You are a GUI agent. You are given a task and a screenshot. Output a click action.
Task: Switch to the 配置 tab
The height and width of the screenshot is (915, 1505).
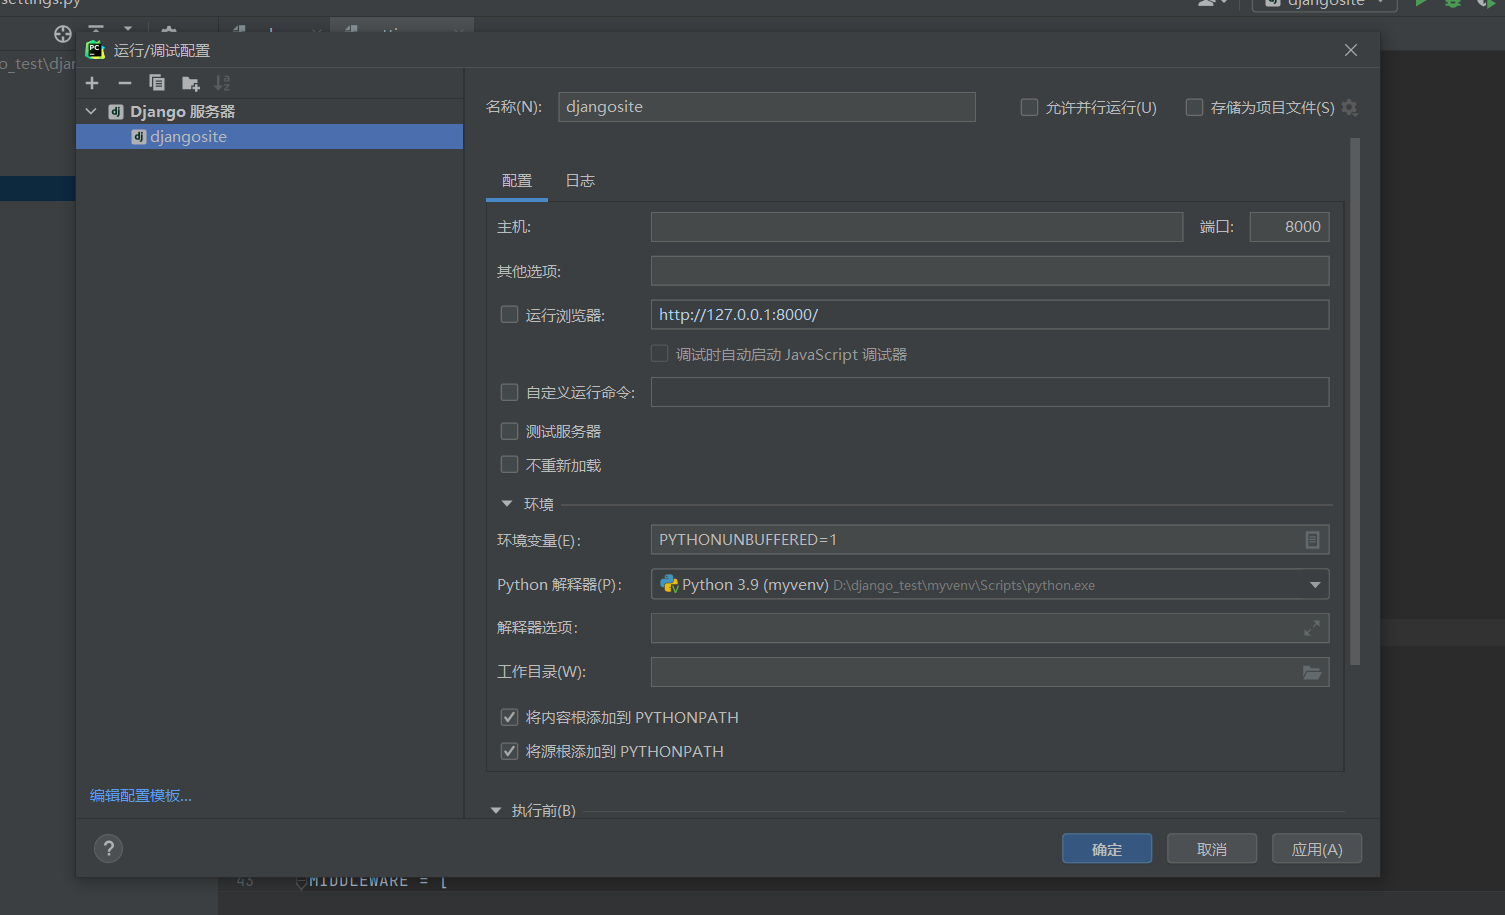[517, 181]
